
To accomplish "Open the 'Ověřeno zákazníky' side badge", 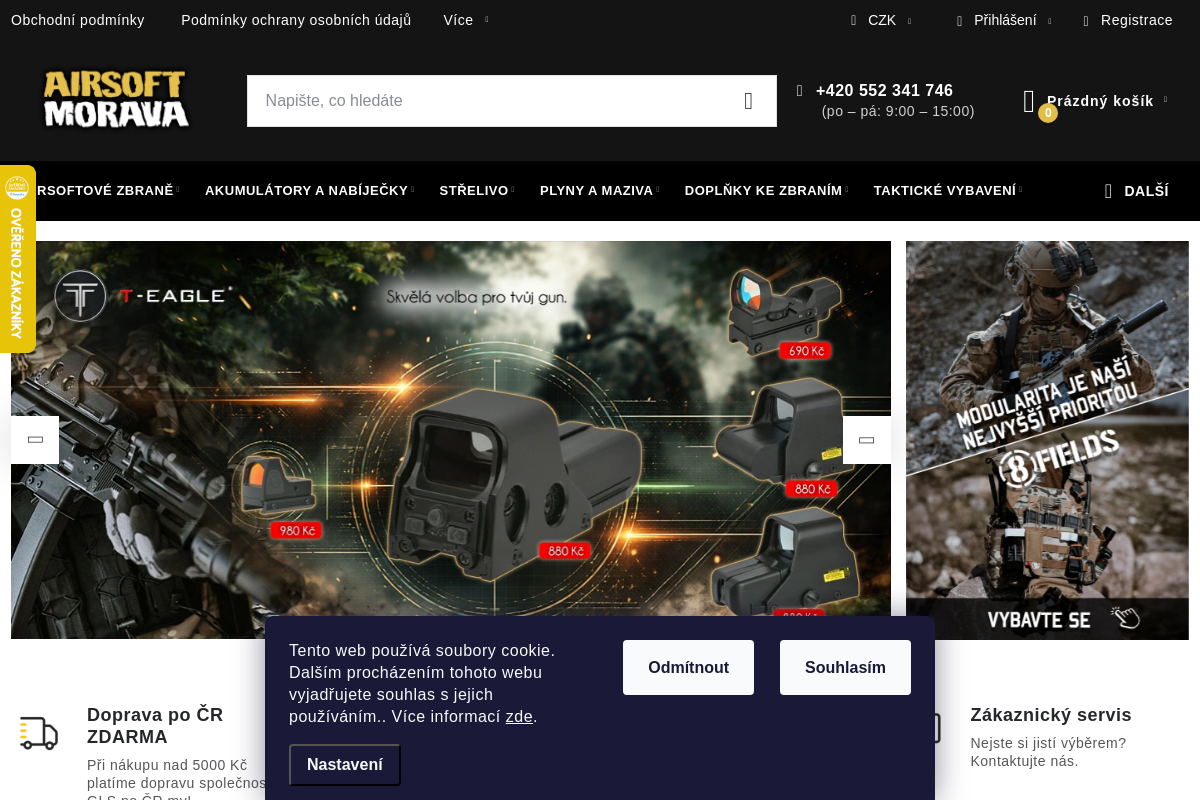I will [17, 259].
